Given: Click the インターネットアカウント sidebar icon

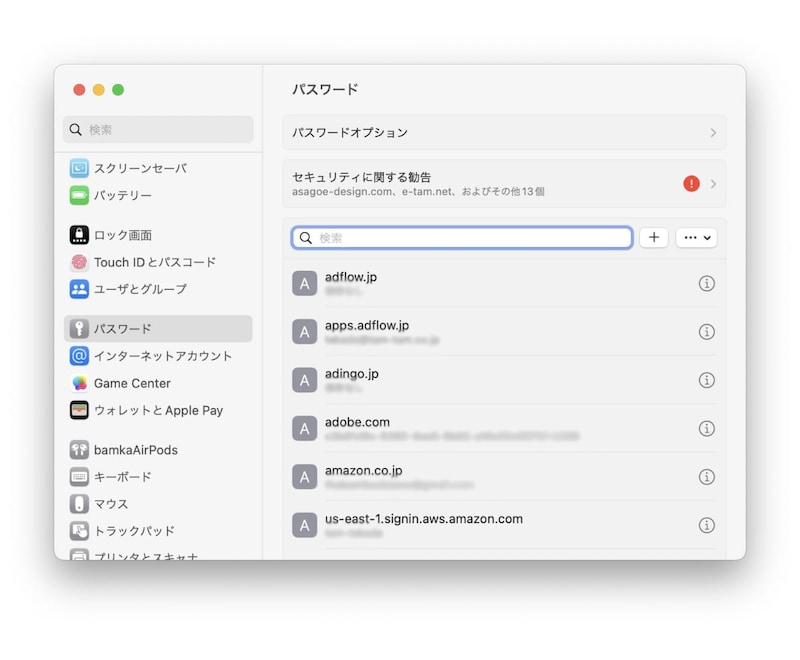Looking at the screenshot, I should point(81,356).
